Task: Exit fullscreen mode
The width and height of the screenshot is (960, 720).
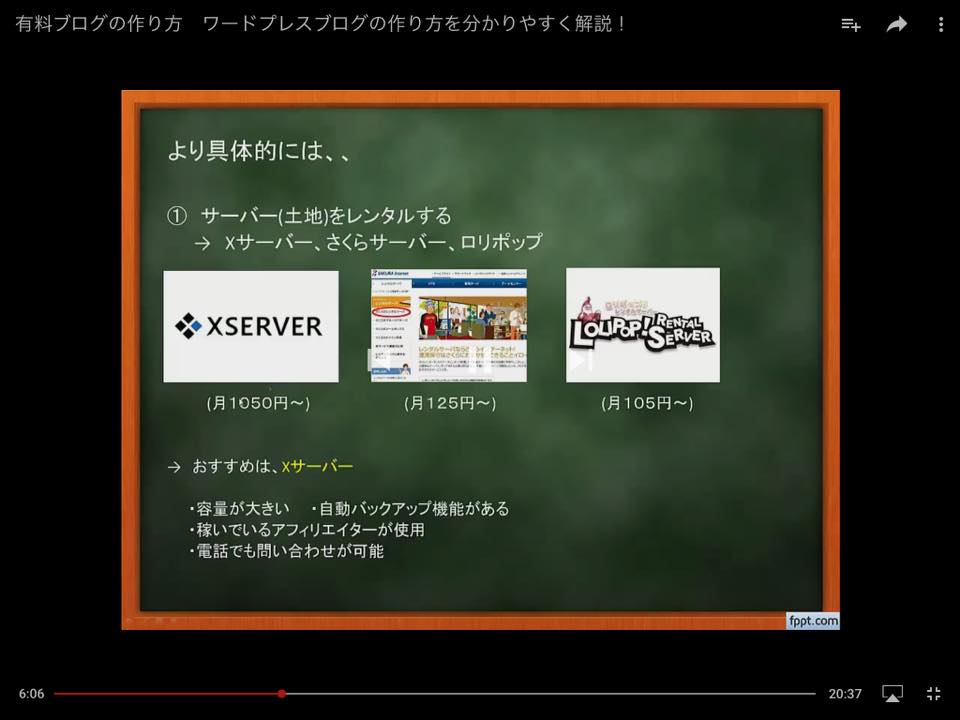Action: coord(934,693)
